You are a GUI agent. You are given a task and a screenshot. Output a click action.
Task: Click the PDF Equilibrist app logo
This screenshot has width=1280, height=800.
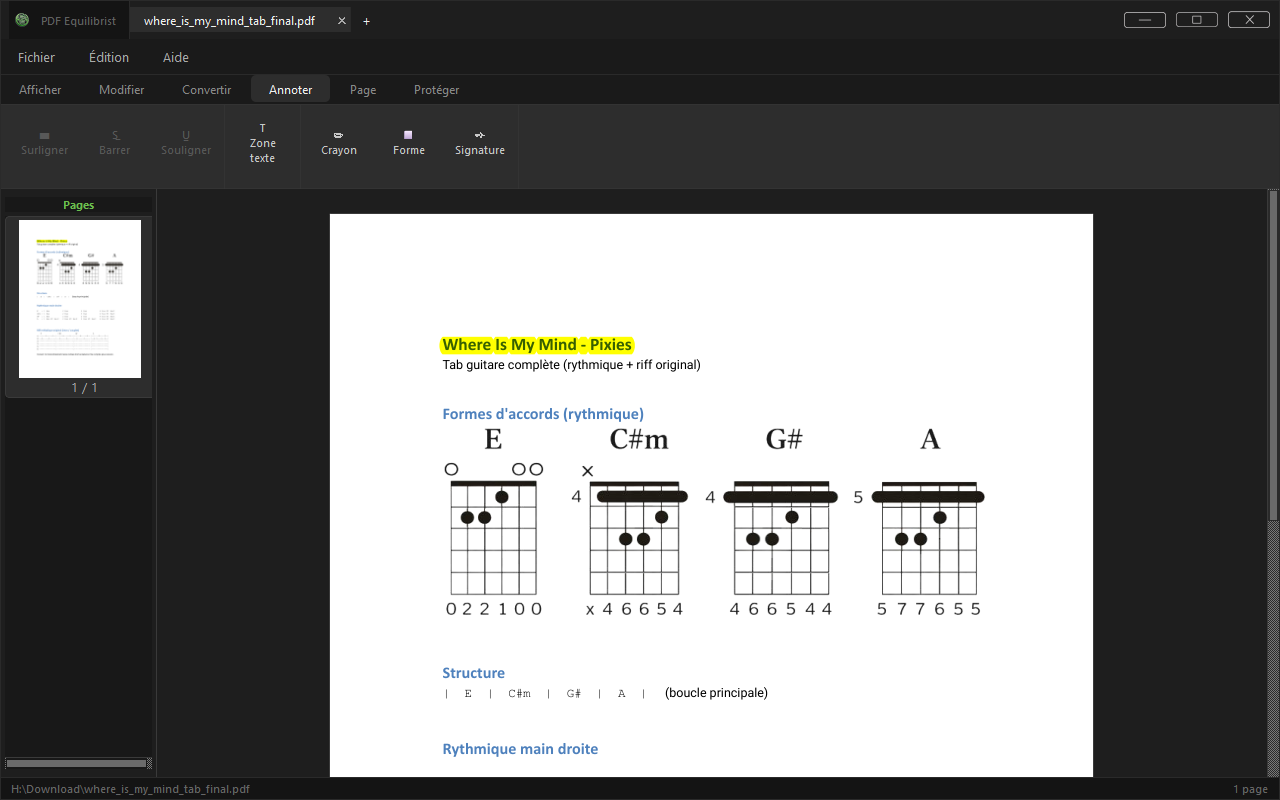point(22,20)
